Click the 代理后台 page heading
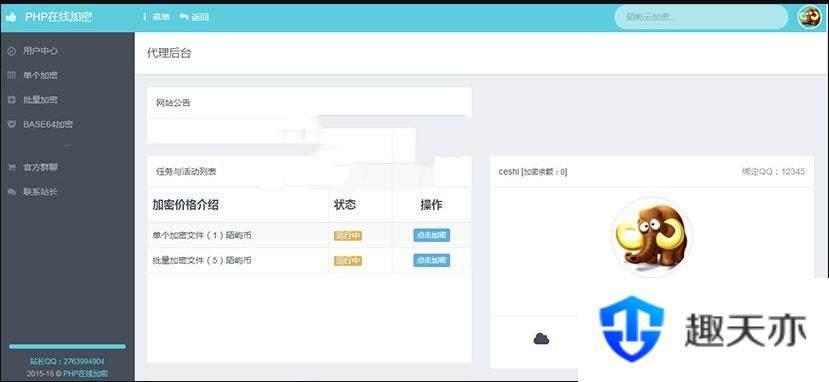The width and height of the screenshot is (829, 382). click(x=169, y=53)
